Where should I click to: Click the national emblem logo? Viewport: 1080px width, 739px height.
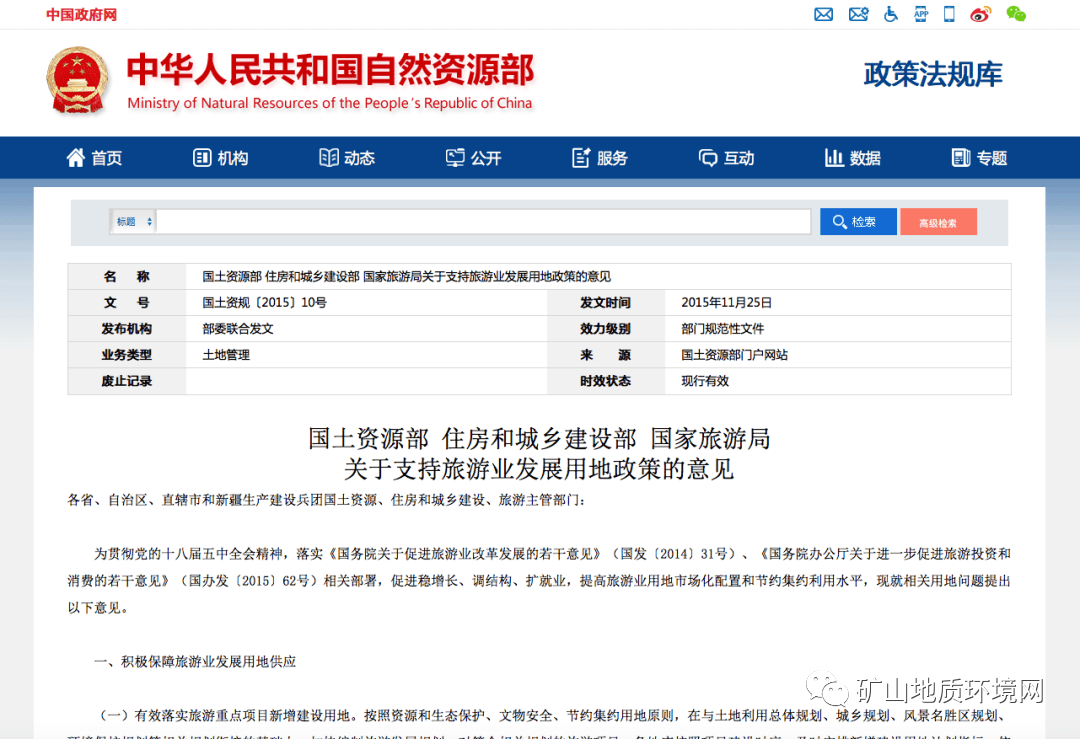[x=77, y=80]
